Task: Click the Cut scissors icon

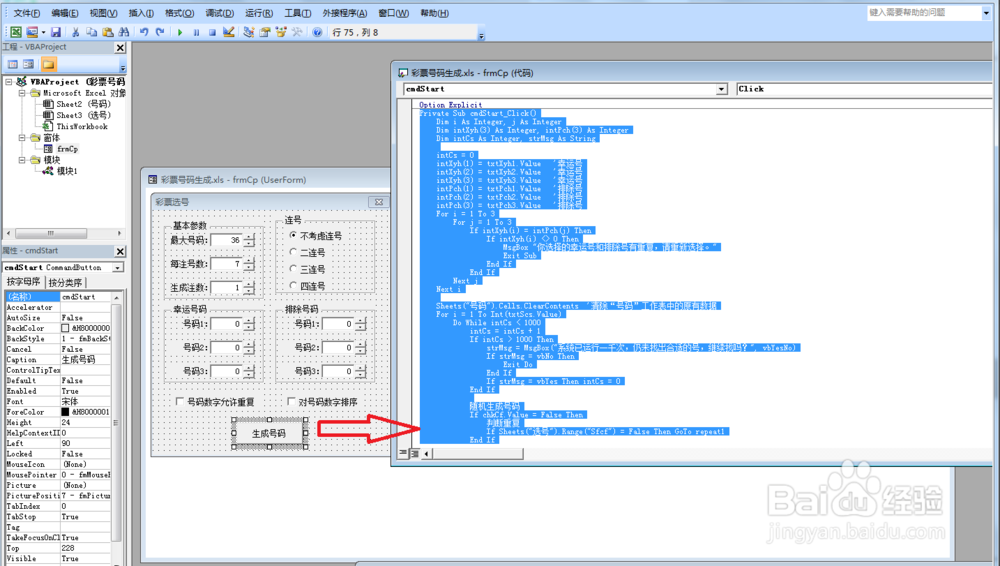Action: tap(75, 32)
